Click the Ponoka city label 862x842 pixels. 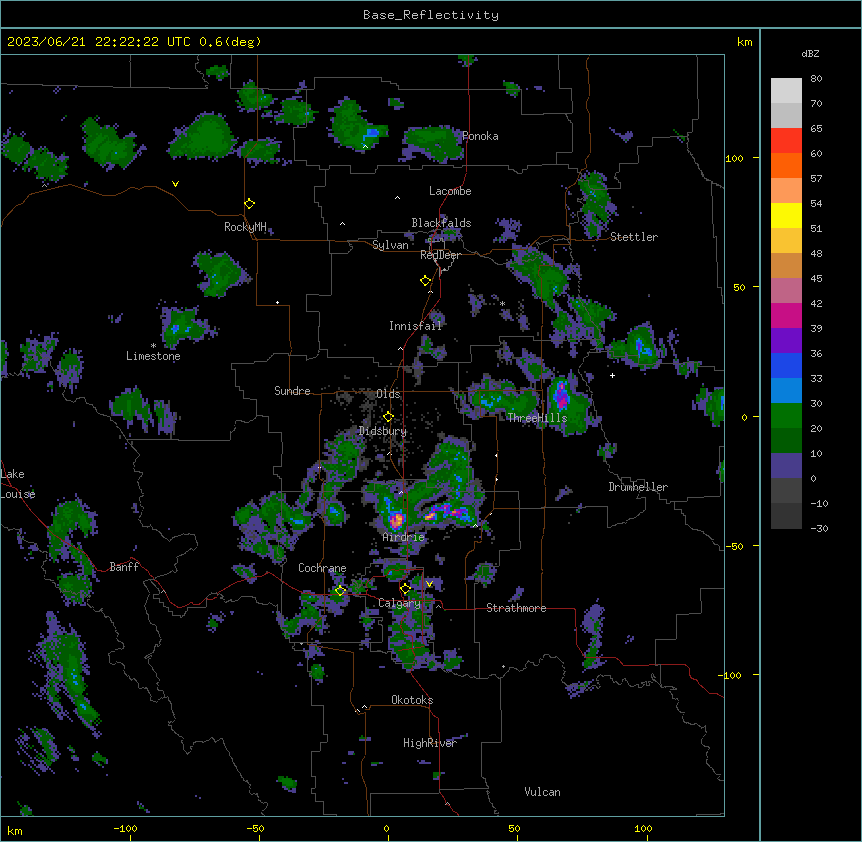pos(480,136)
